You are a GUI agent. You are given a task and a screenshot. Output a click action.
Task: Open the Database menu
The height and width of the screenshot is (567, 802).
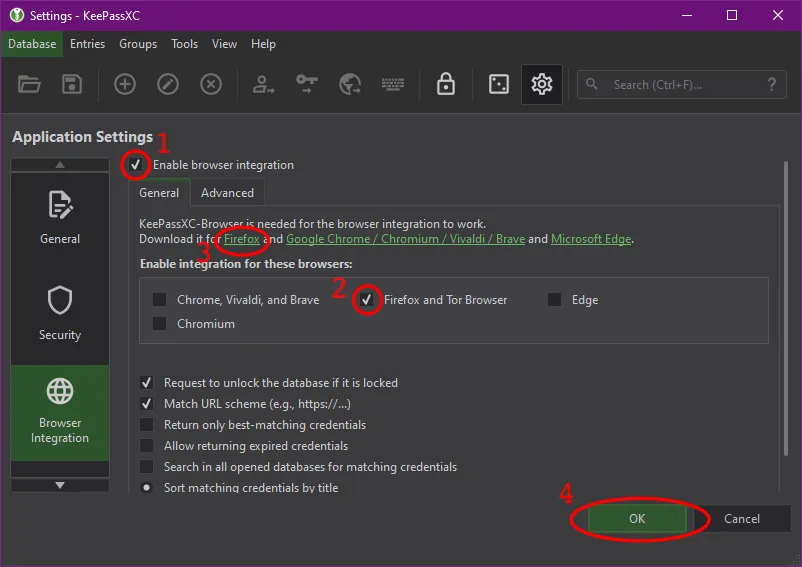point(32,44)
